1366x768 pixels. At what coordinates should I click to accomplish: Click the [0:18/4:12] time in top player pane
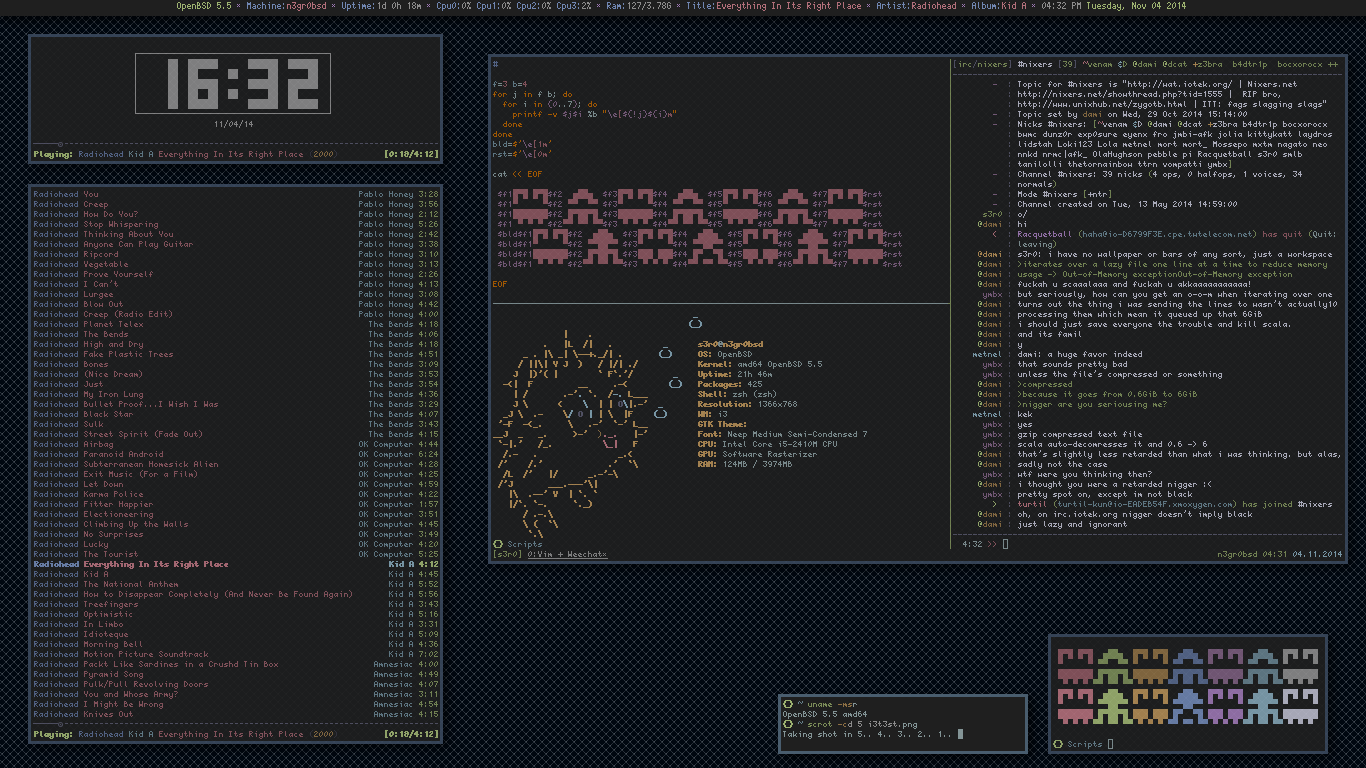411,154
